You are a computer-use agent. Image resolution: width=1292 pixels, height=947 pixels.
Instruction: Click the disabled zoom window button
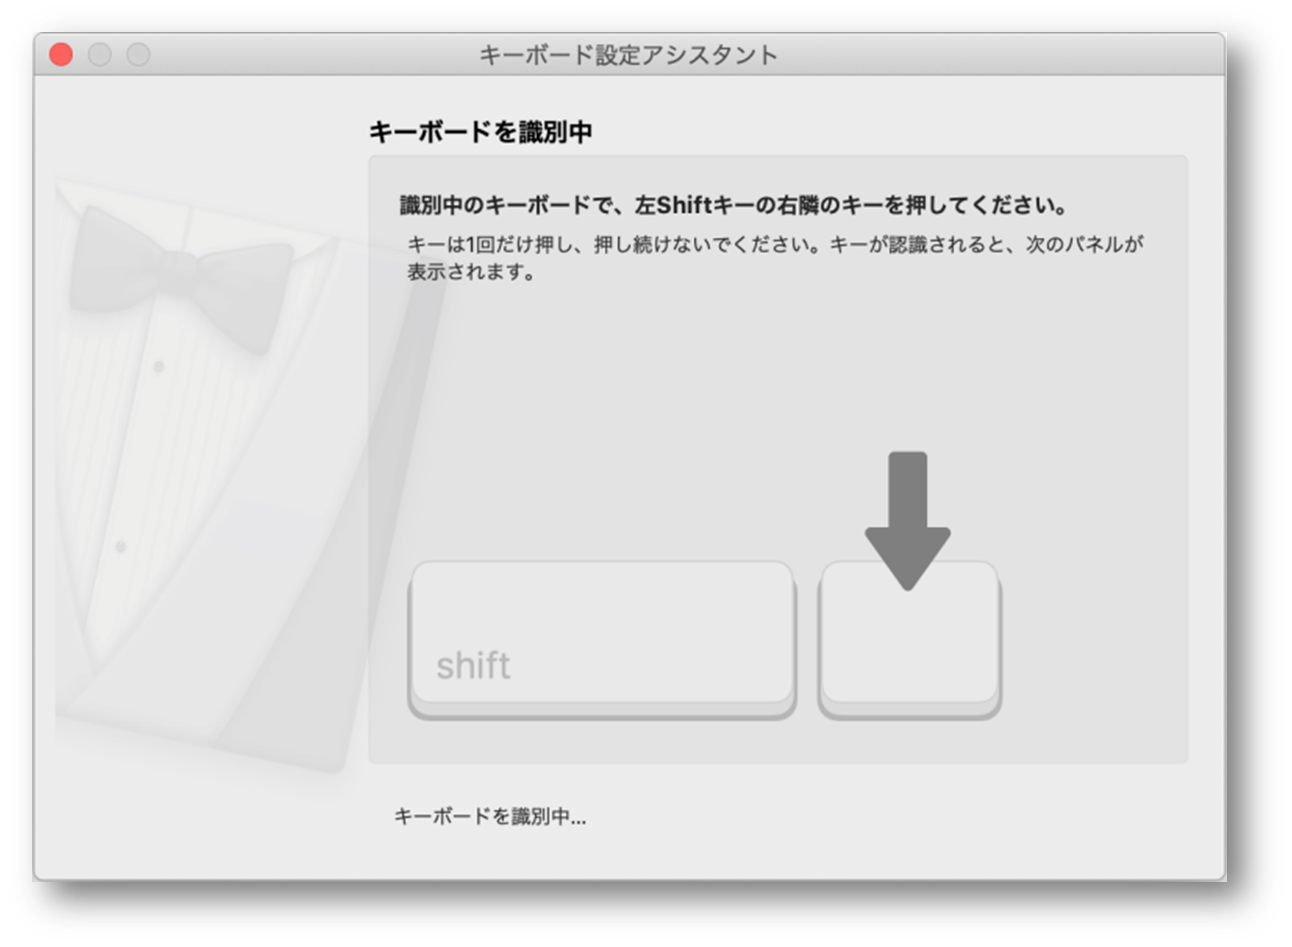point(138,55)
